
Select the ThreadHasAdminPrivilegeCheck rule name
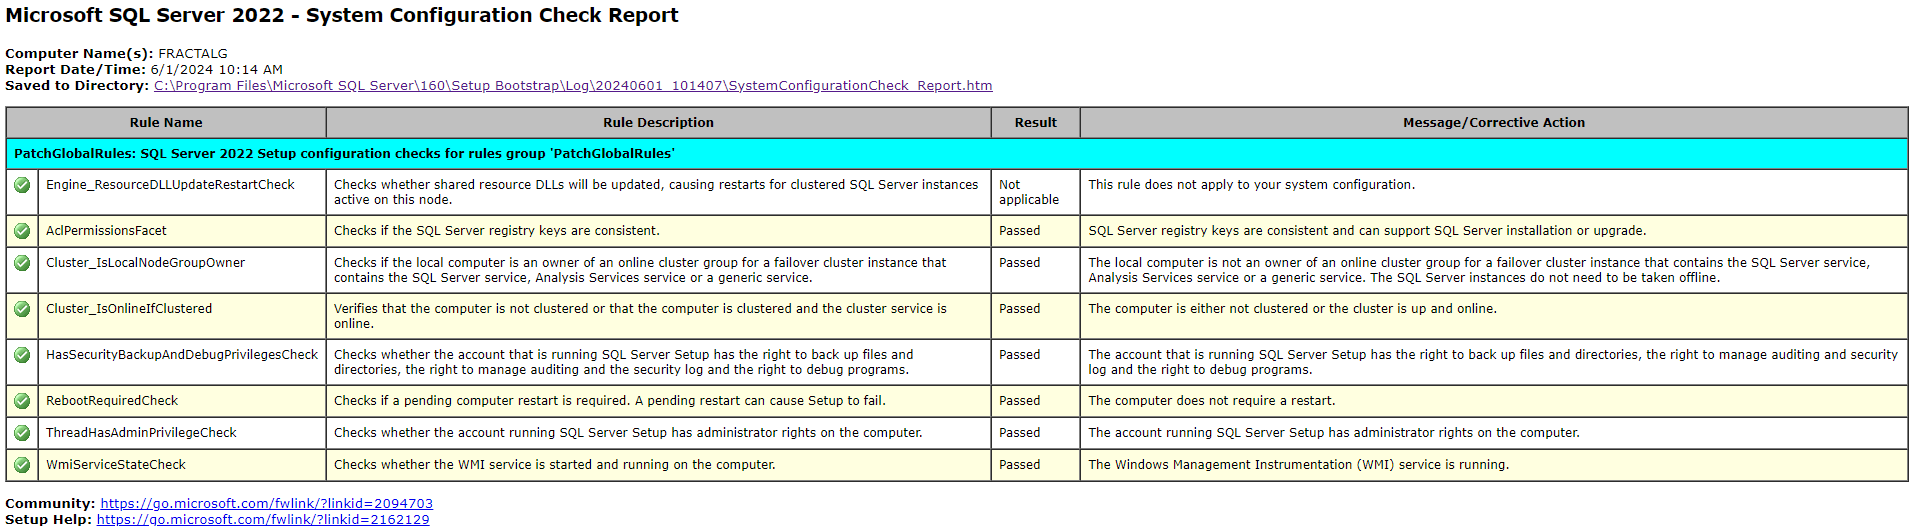(141, 433)
